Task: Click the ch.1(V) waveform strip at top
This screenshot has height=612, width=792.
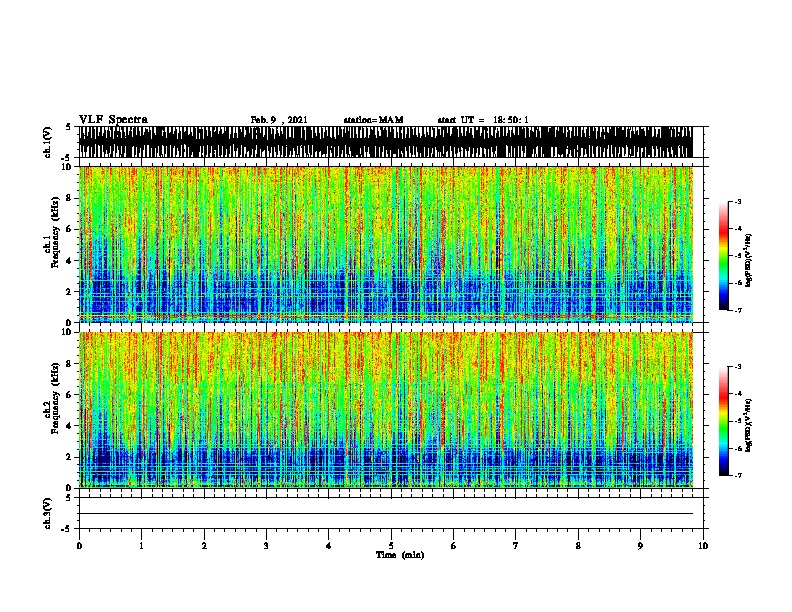Action: 386,142
